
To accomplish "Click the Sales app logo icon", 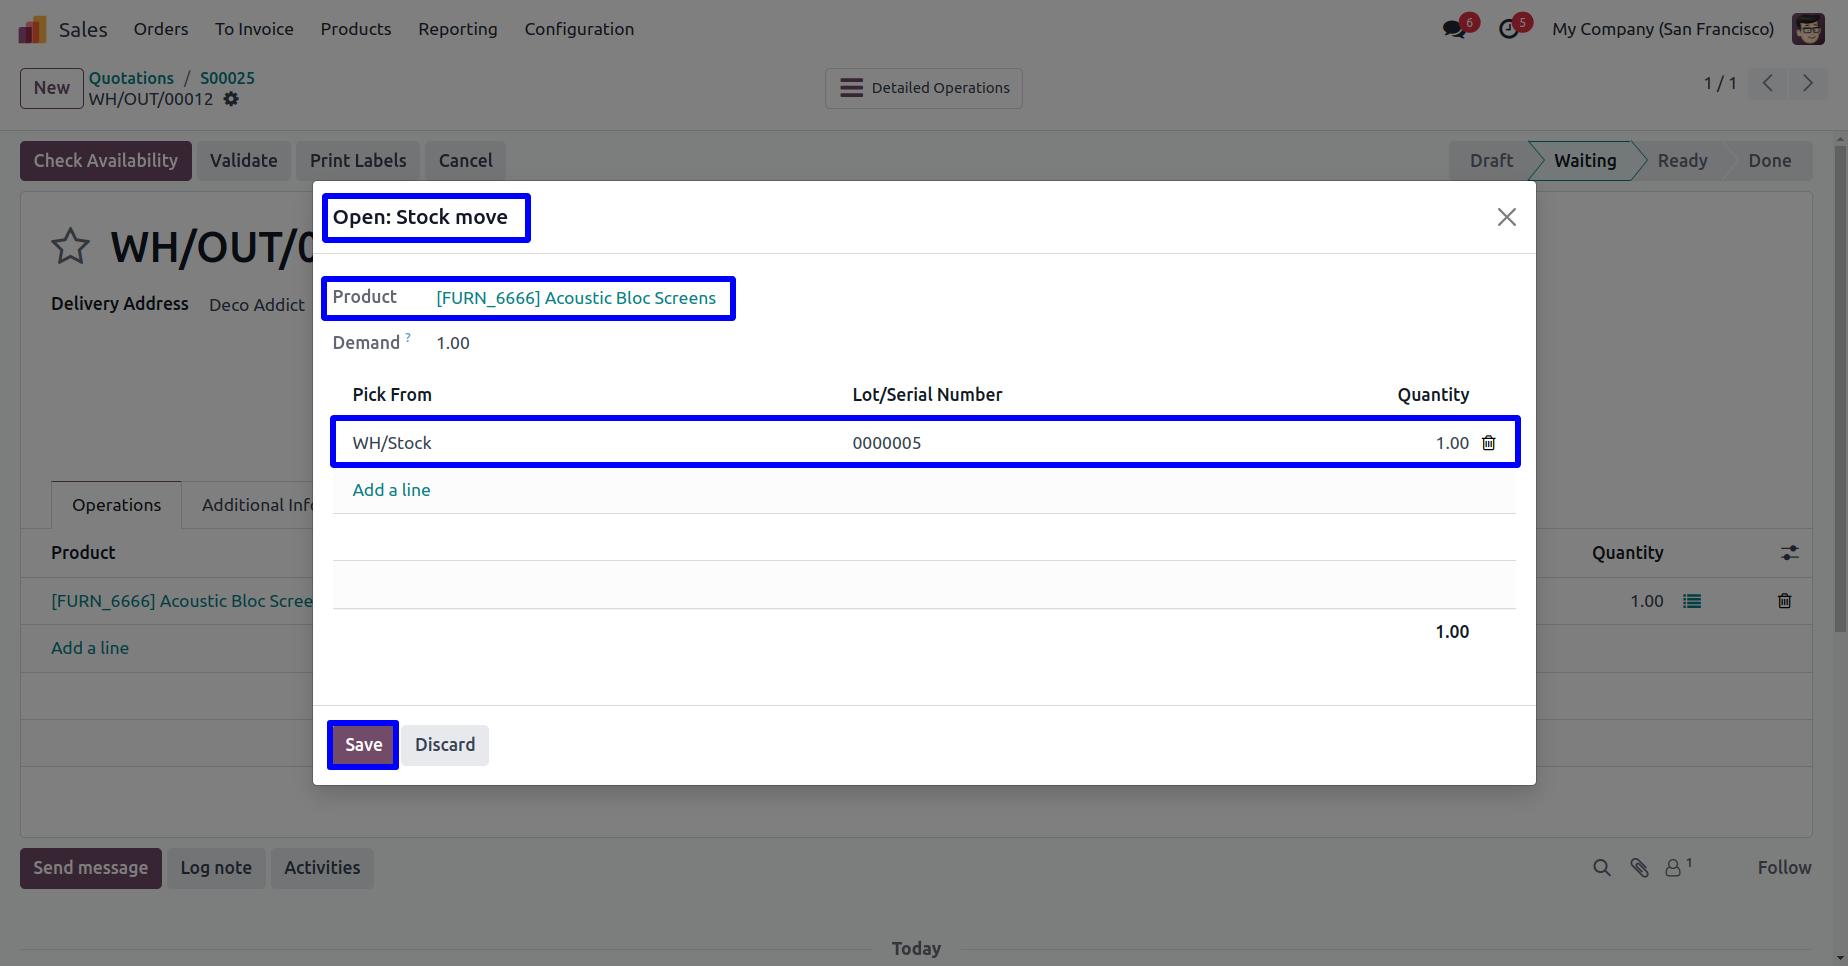I will tap(32, 29).
